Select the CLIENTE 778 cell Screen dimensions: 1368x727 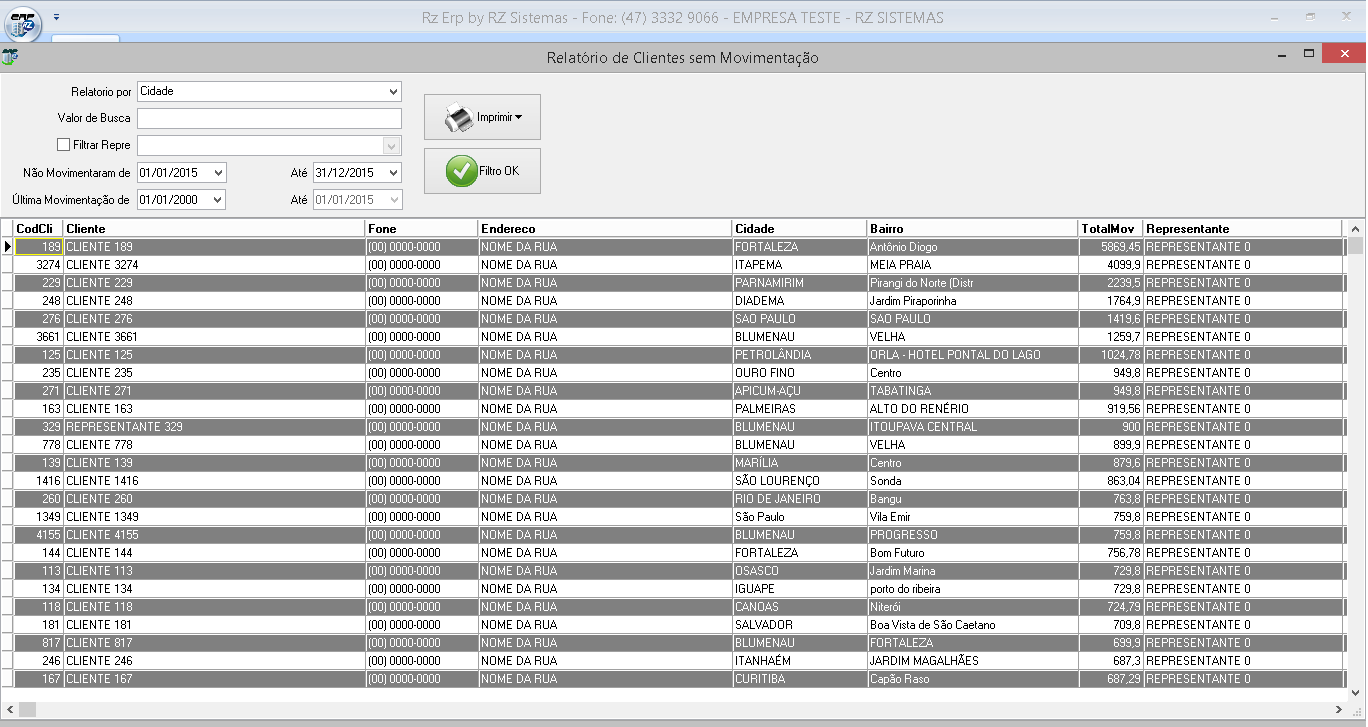[214, 445]
